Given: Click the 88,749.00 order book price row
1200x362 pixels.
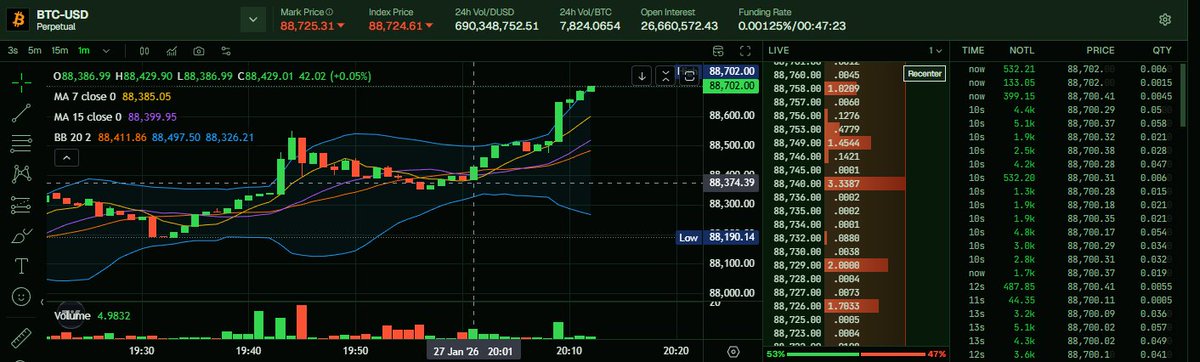Looking at the screenshot, I should point(857,143).
